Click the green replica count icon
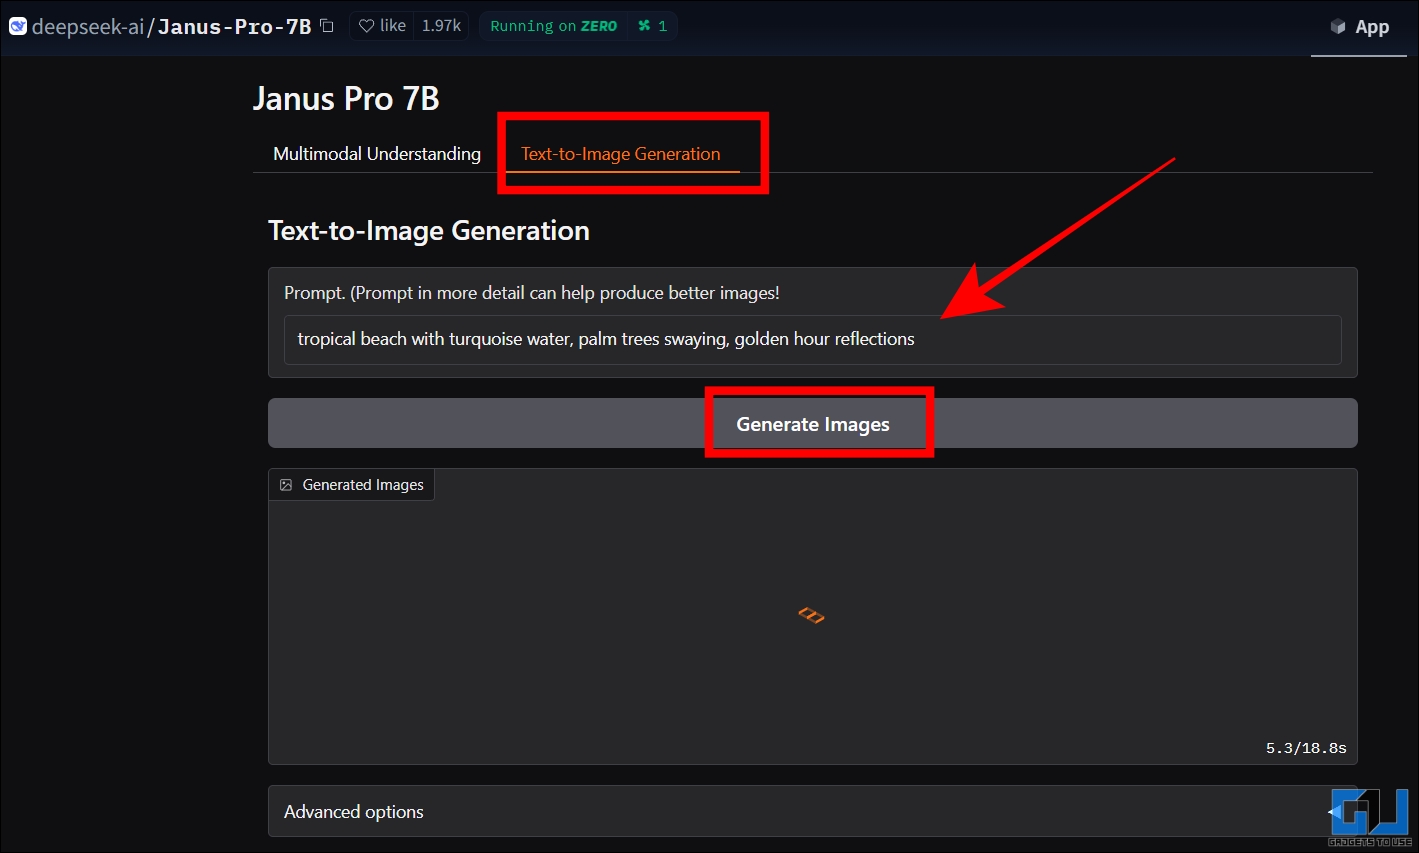This screenshot has height=853, width=1419. coord(644,26)
